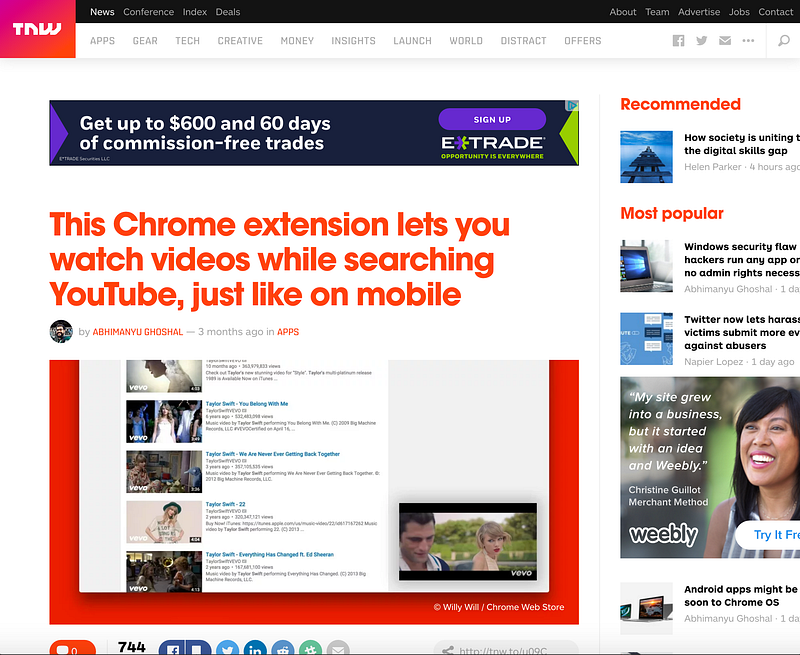Click the '744' share count
This screenshot has width=800, height=655.
coord(132,647)
